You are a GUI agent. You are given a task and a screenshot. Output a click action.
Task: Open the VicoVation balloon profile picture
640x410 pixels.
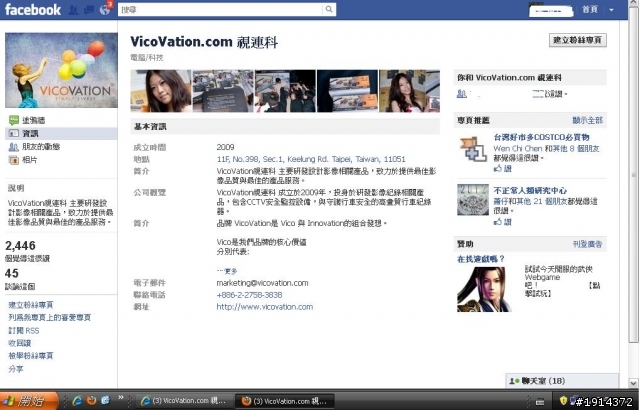point(61,70)
